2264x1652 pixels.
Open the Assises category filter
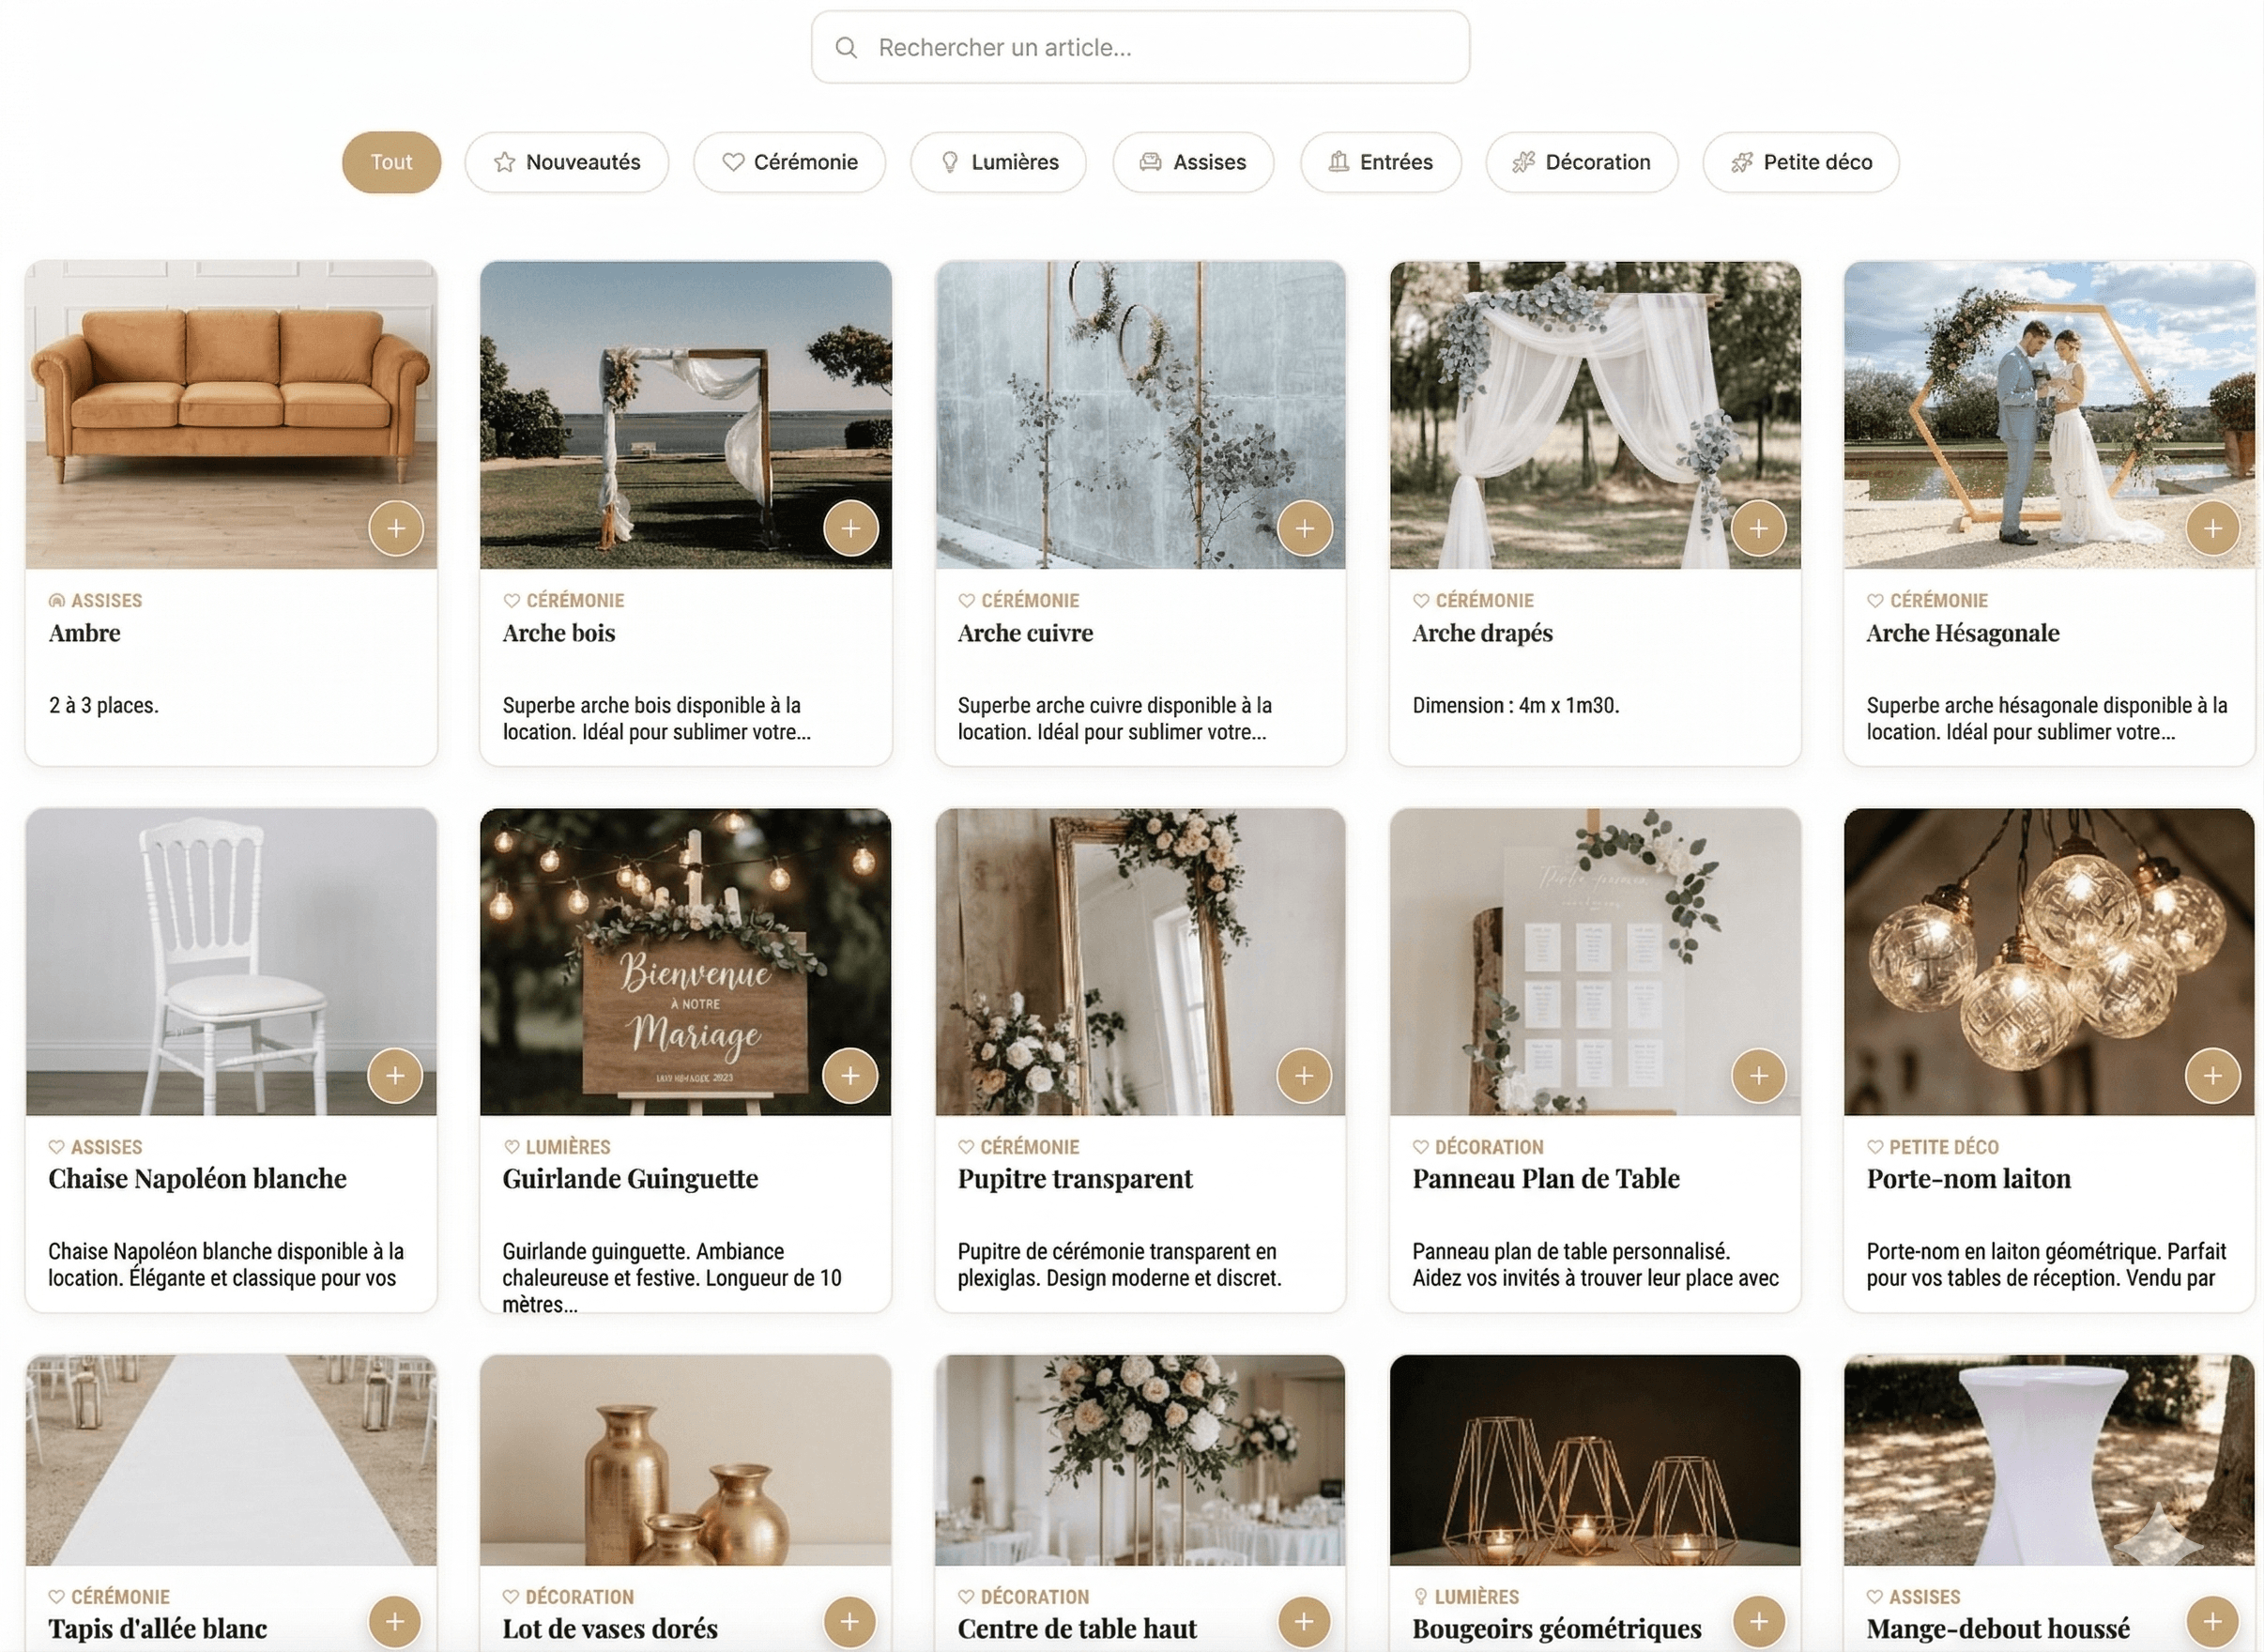[1194, 162]
